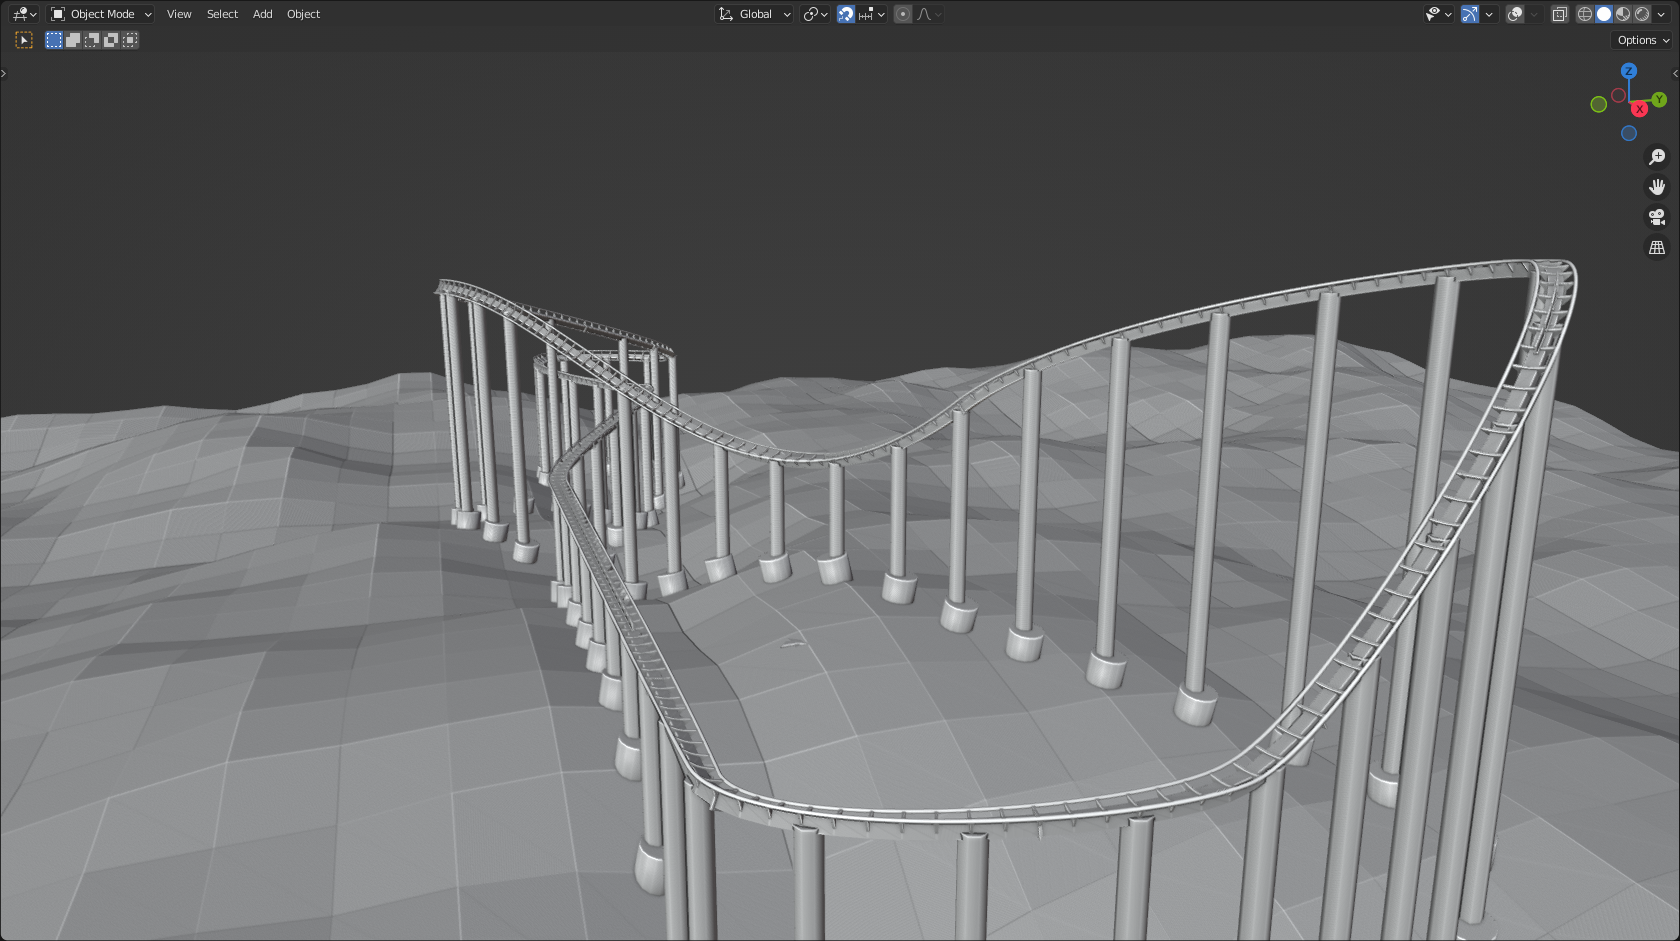The width and height of the screenshot is (1680, 941).
Task: Open the object visibility and selectability dropdown
Action: point(1439,14)
